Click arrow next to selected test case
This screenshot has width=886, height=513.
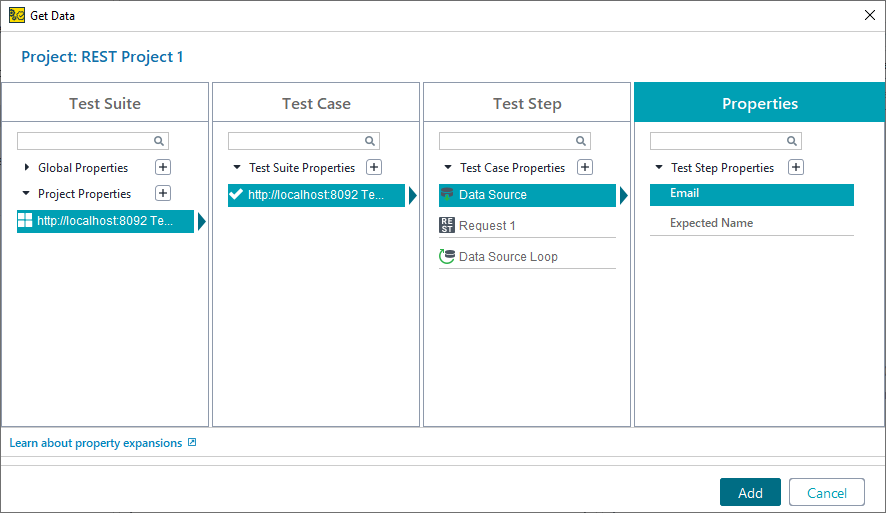coord(412,195)
